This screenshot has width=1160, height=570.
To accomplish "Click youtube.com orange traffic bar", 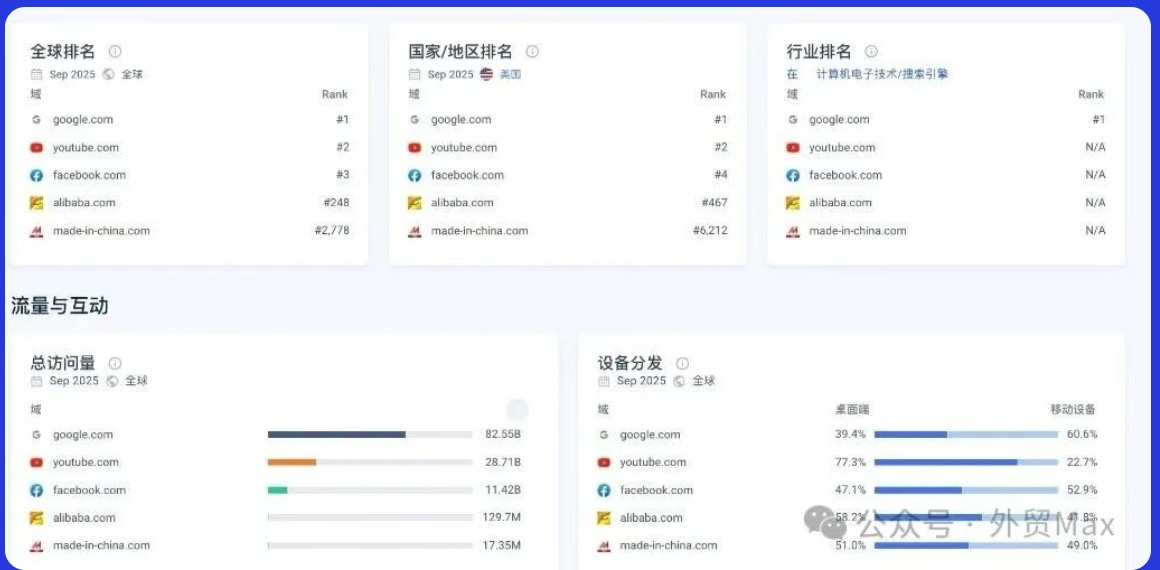I will coord(292,462).
